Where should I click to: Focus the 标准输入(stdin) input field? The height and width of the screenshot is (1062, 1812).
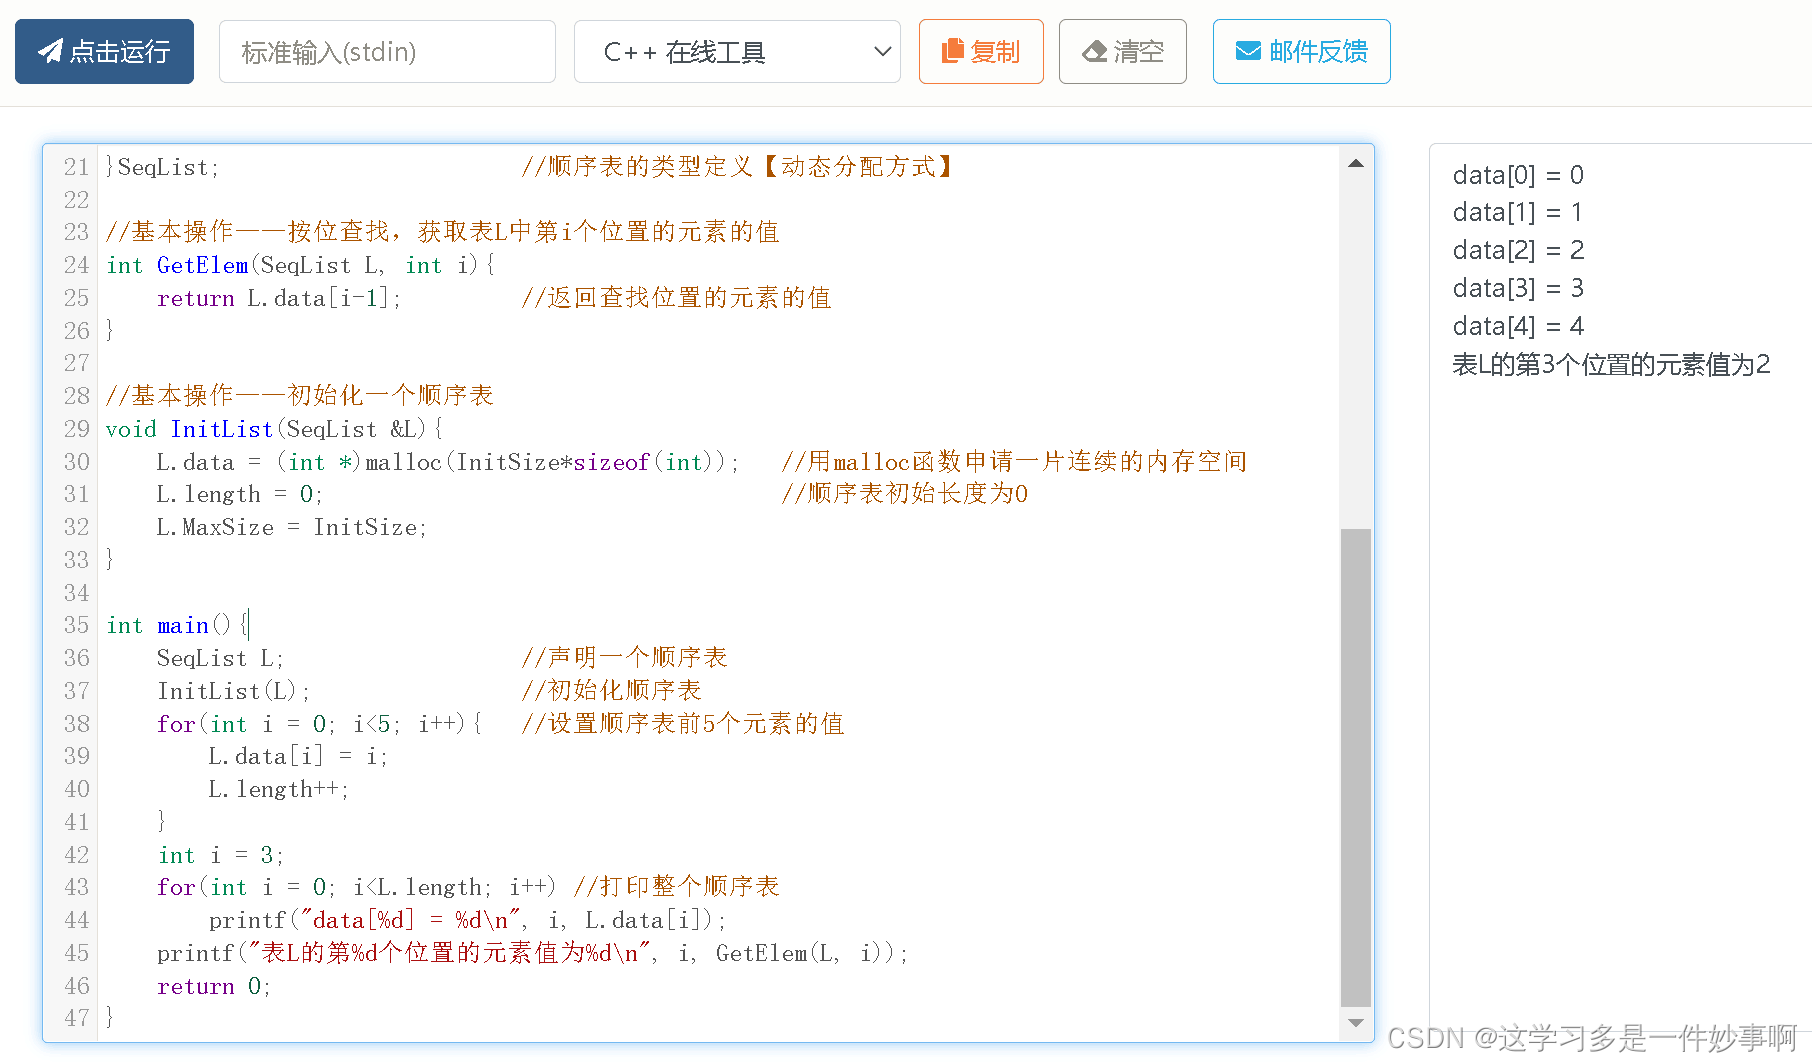click(x=387, y=52)
